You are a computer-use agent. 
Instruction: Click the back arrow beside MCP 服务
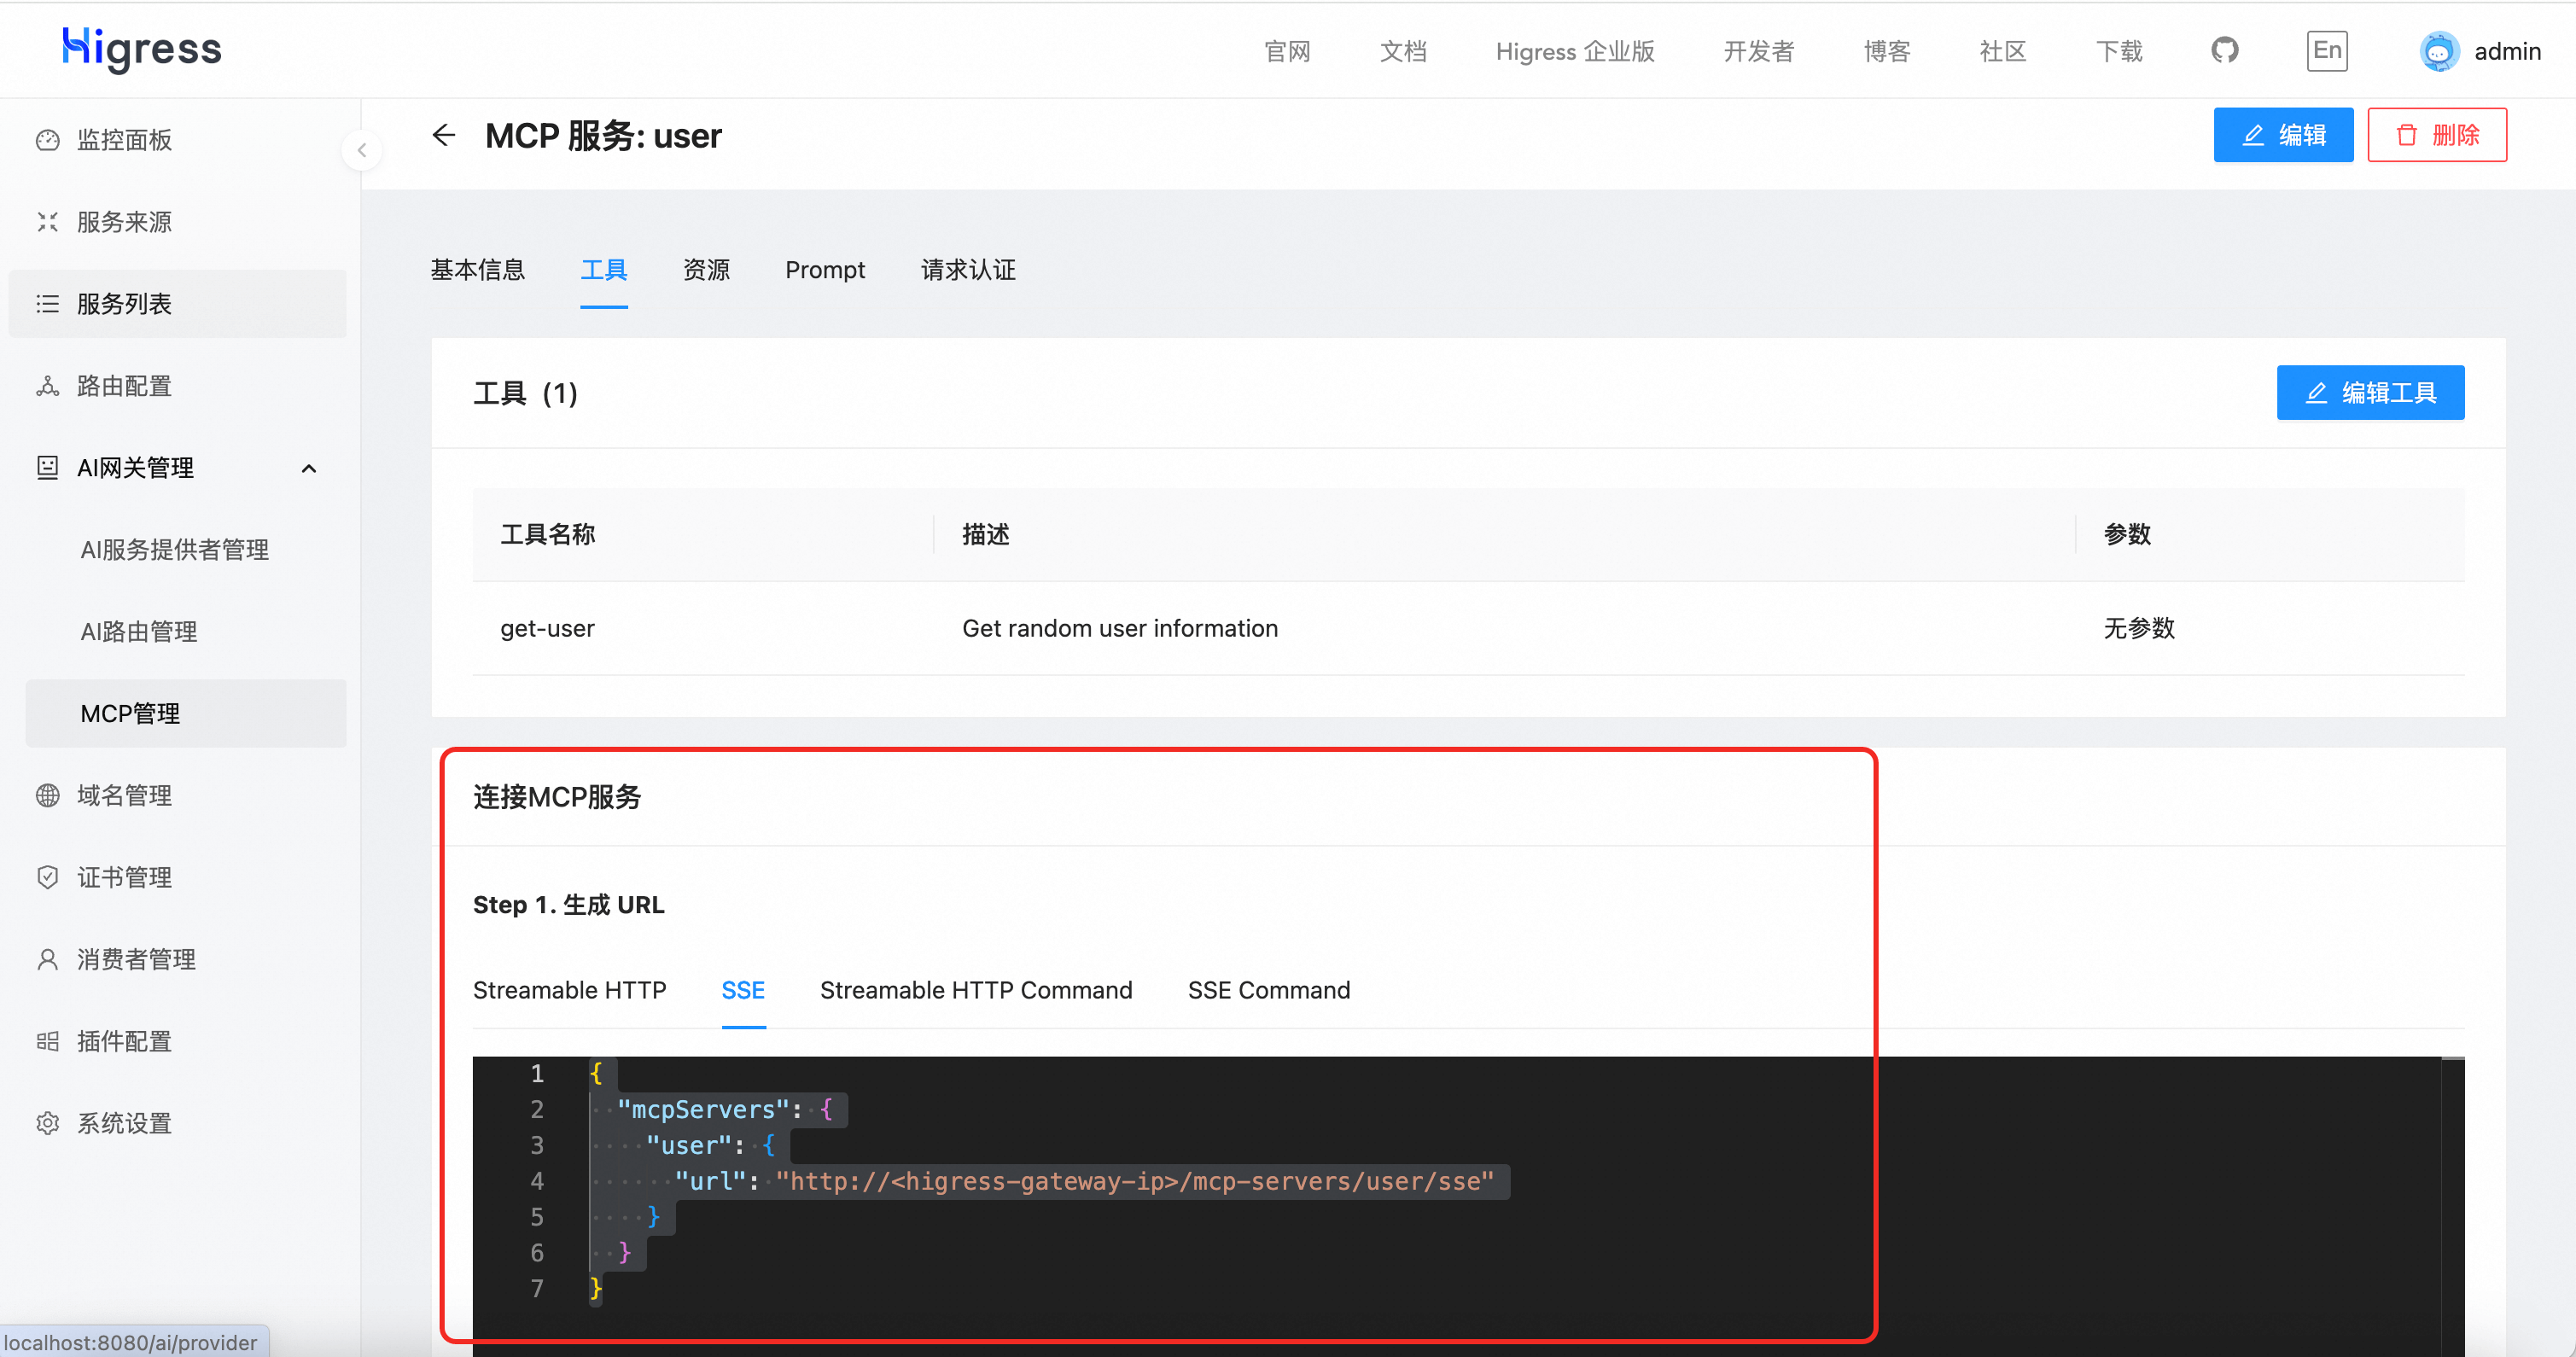coord(444,135)
